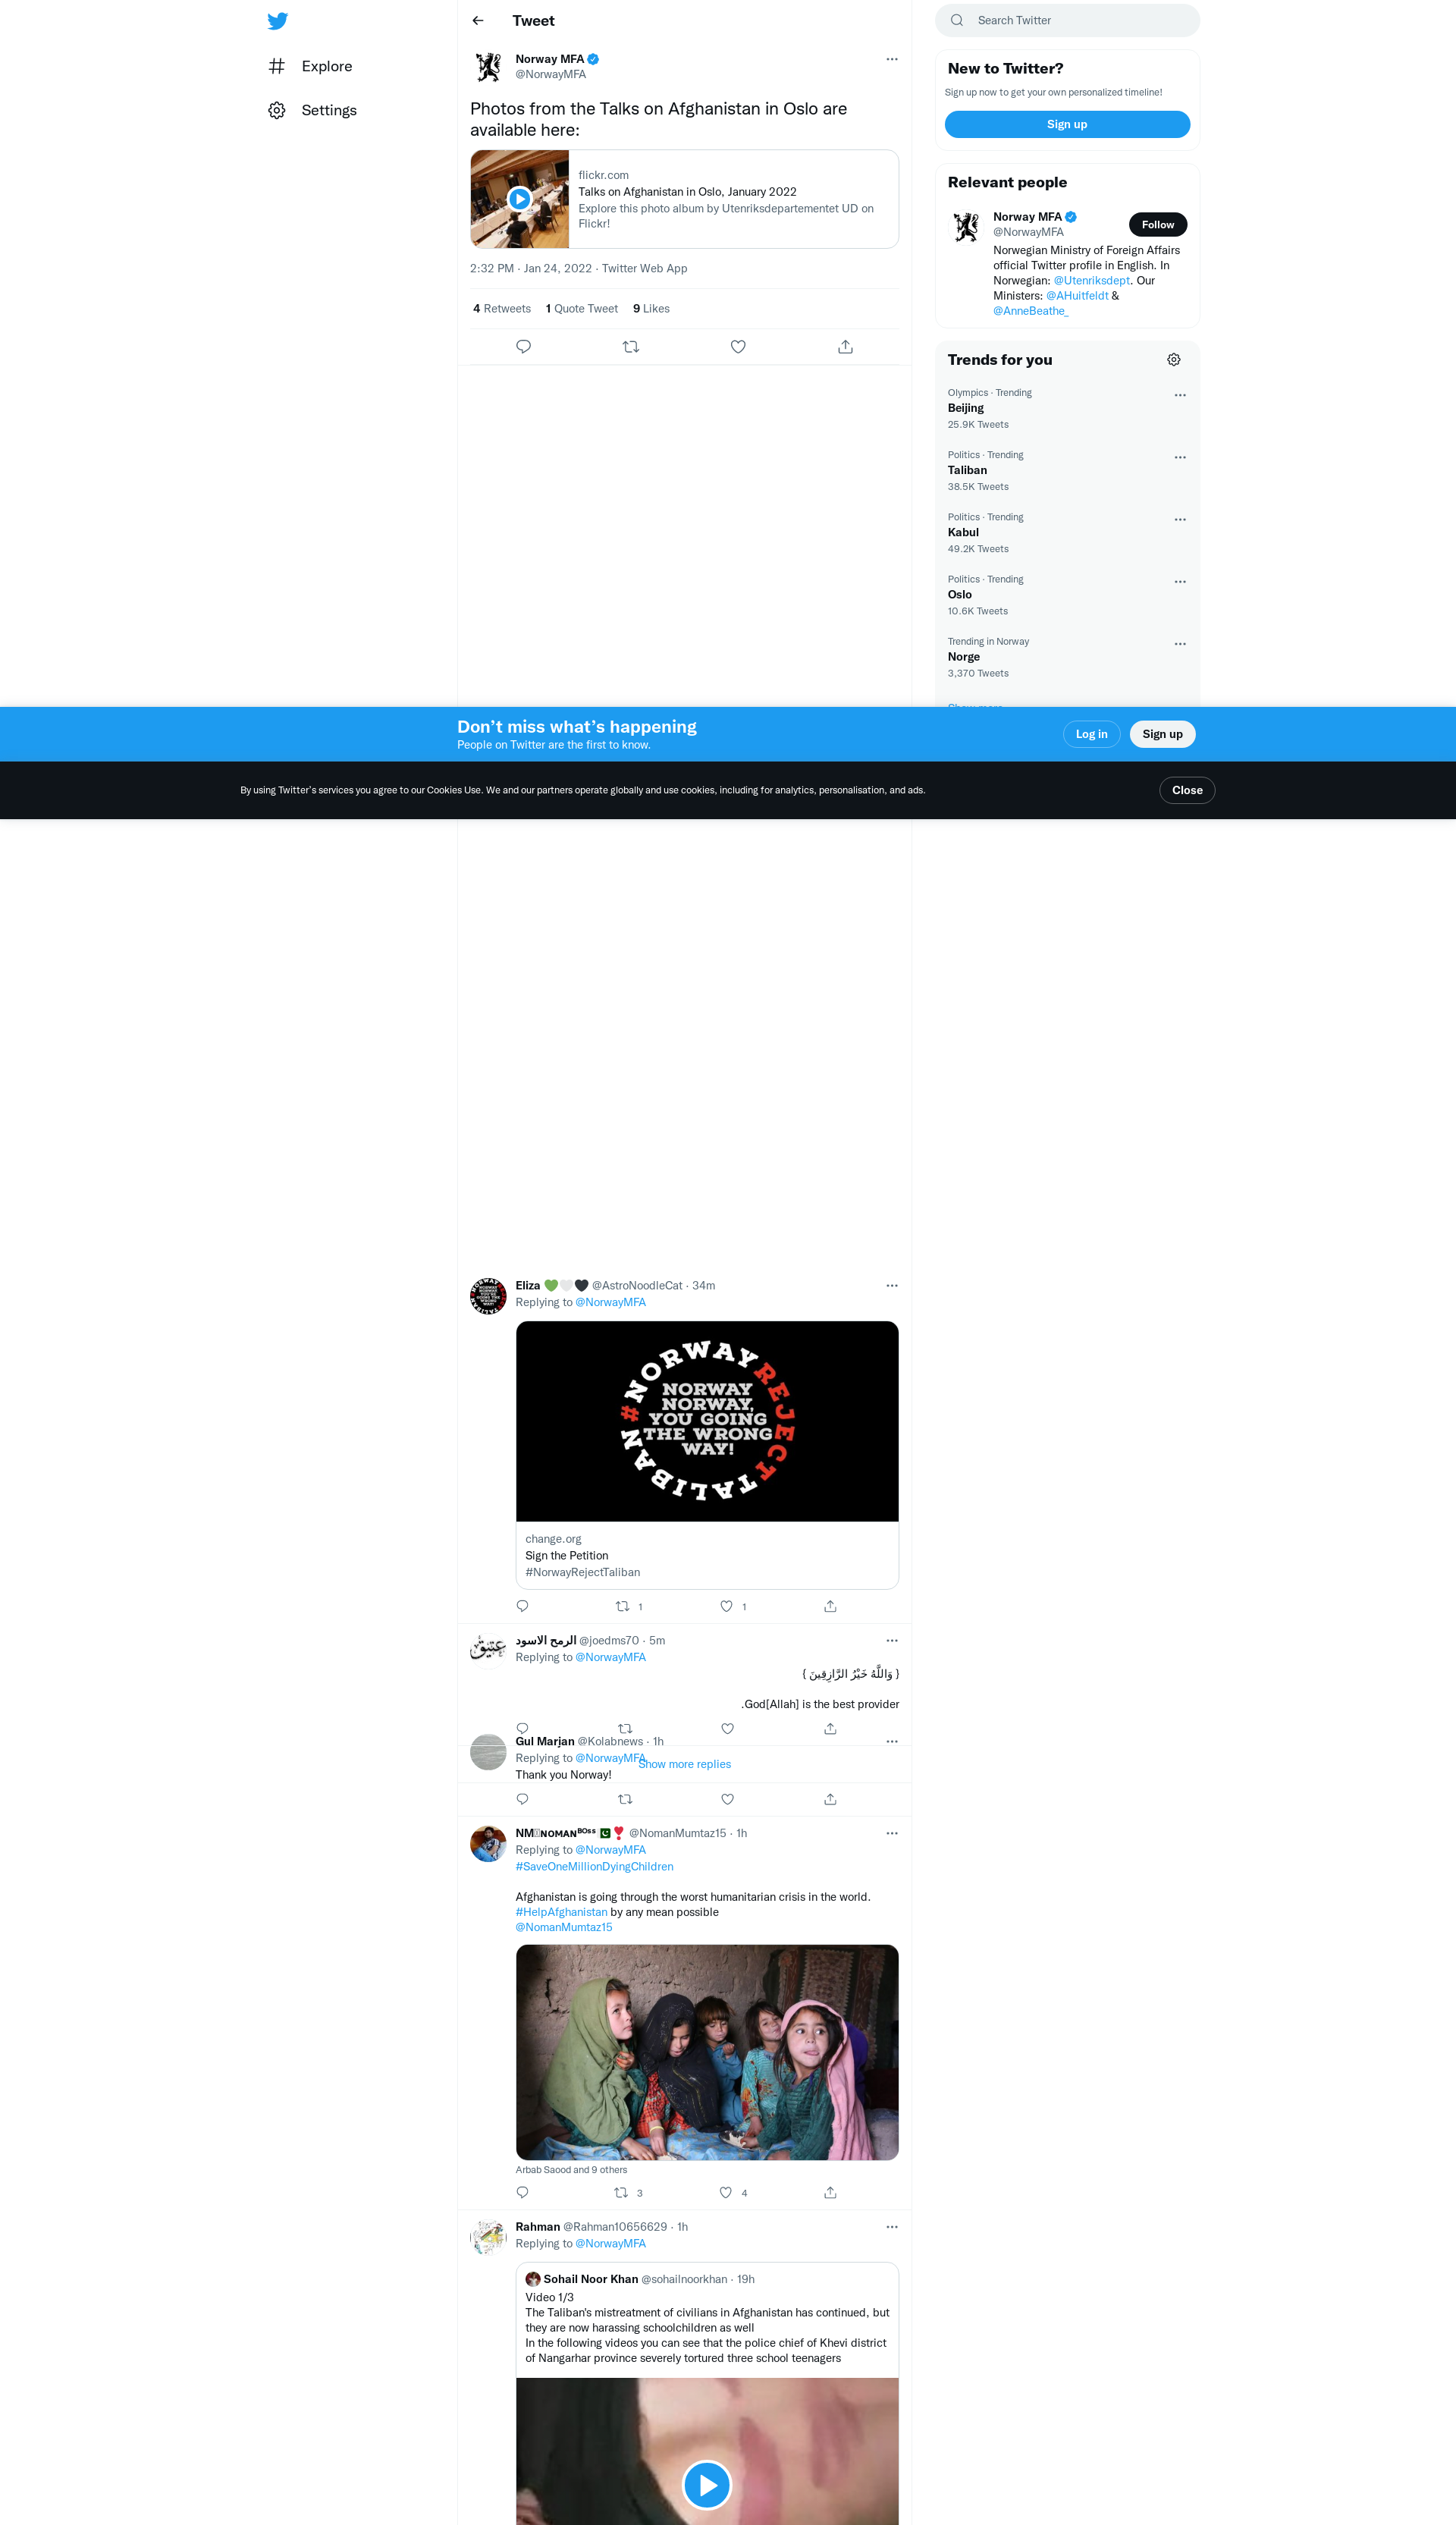Click the Twitter bird logo

pos(278,21)
